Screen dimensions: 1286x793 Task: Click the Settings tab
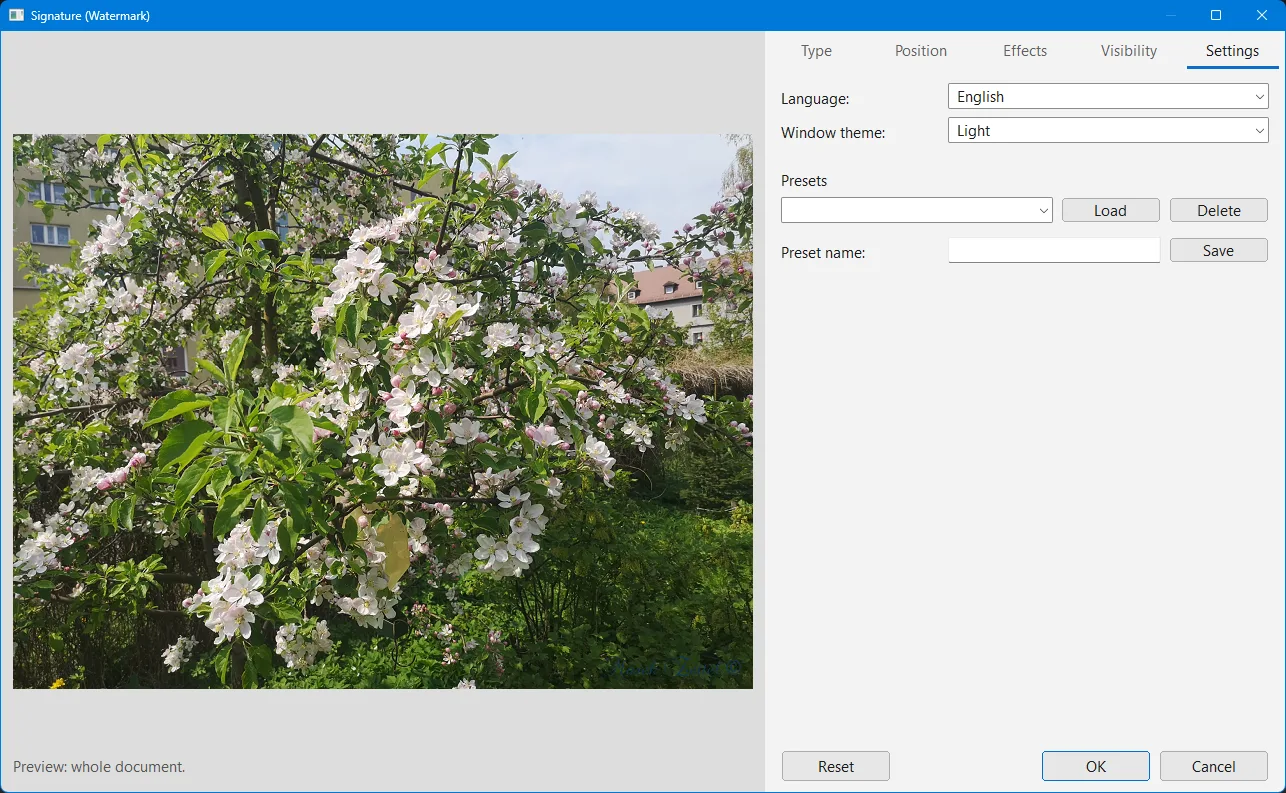pos(1232,51)
